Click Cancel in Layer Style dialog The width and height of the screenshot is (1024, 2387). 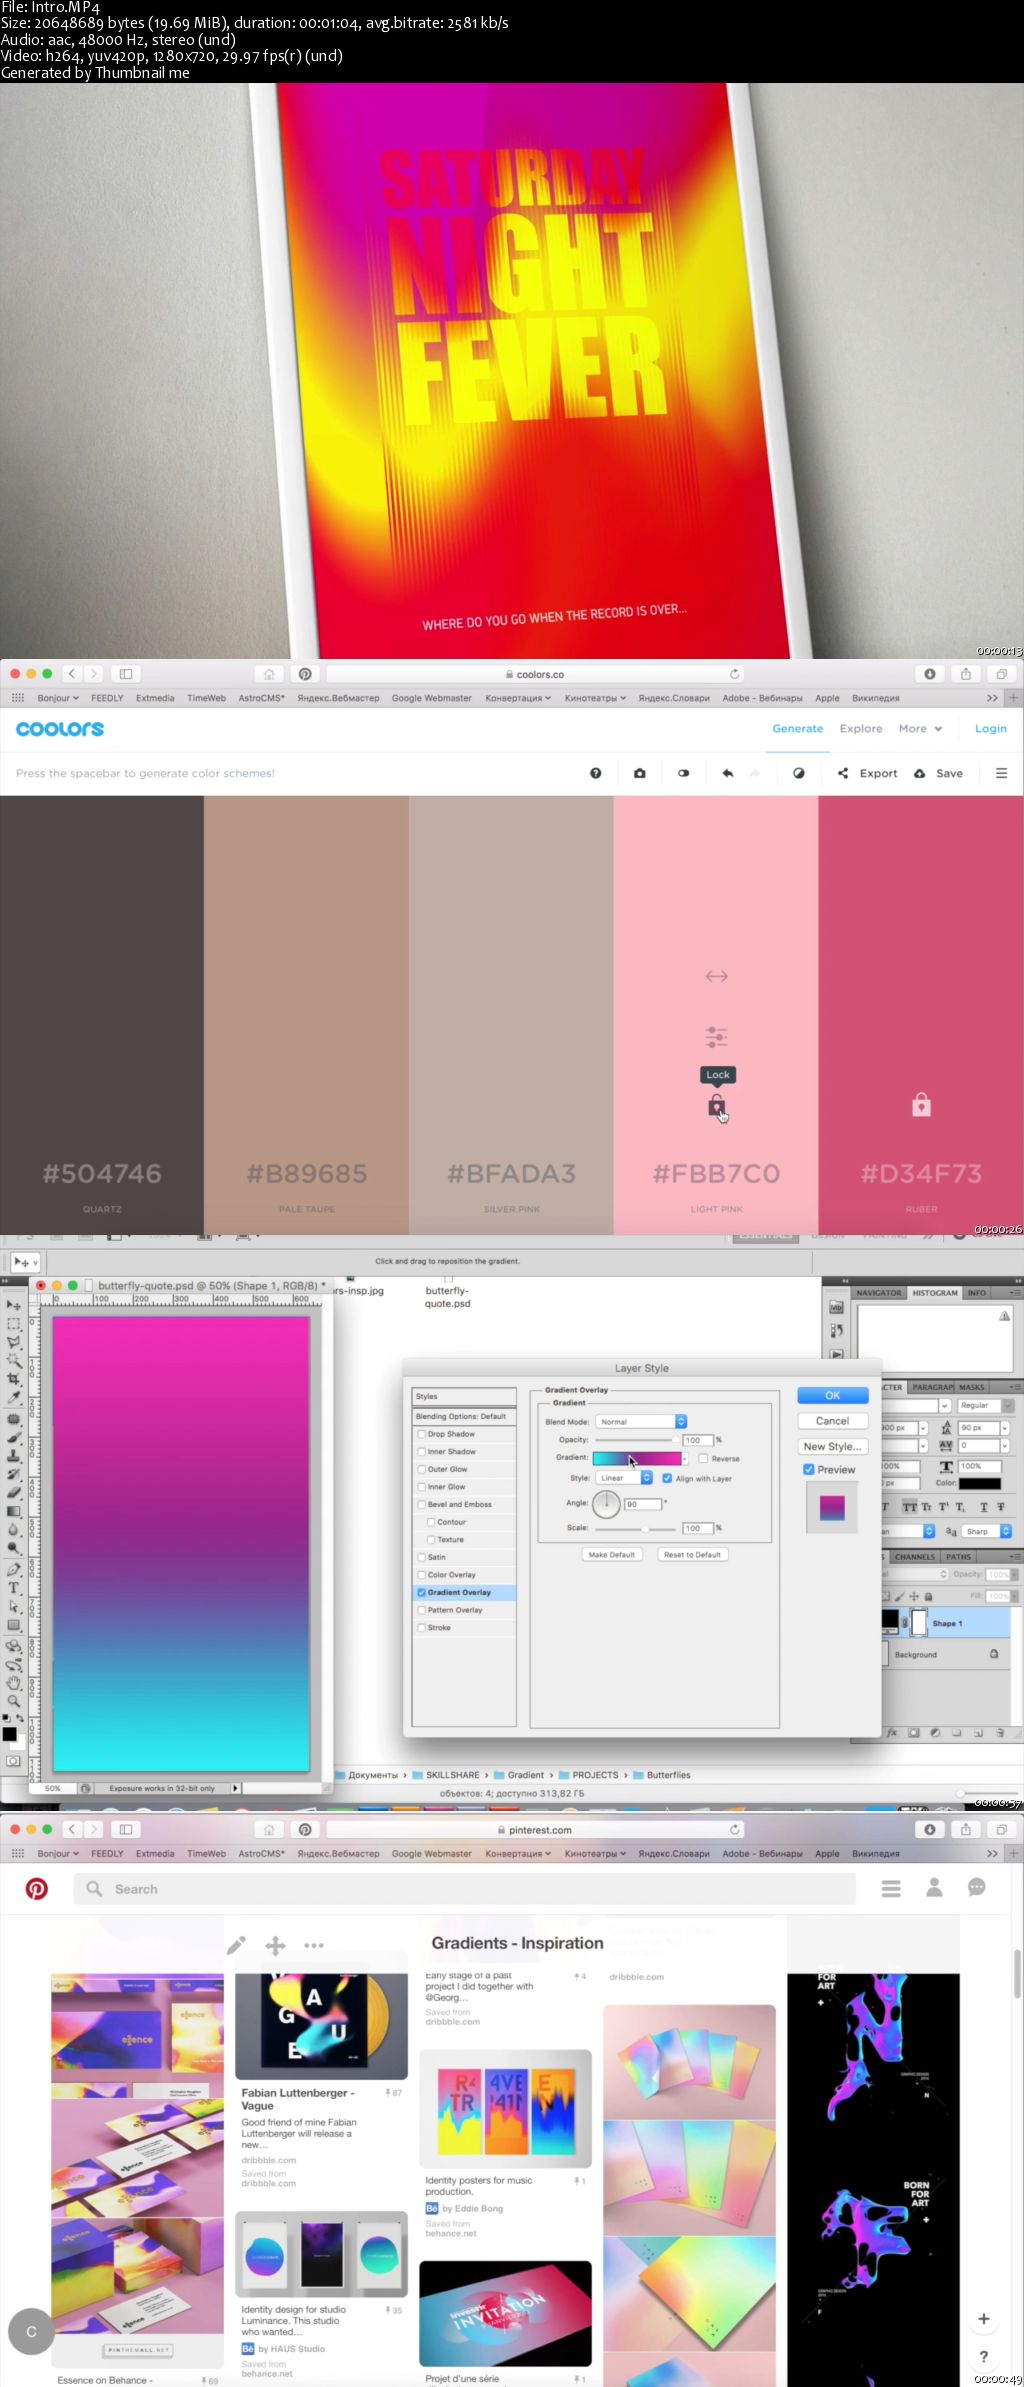[832, 1421]
